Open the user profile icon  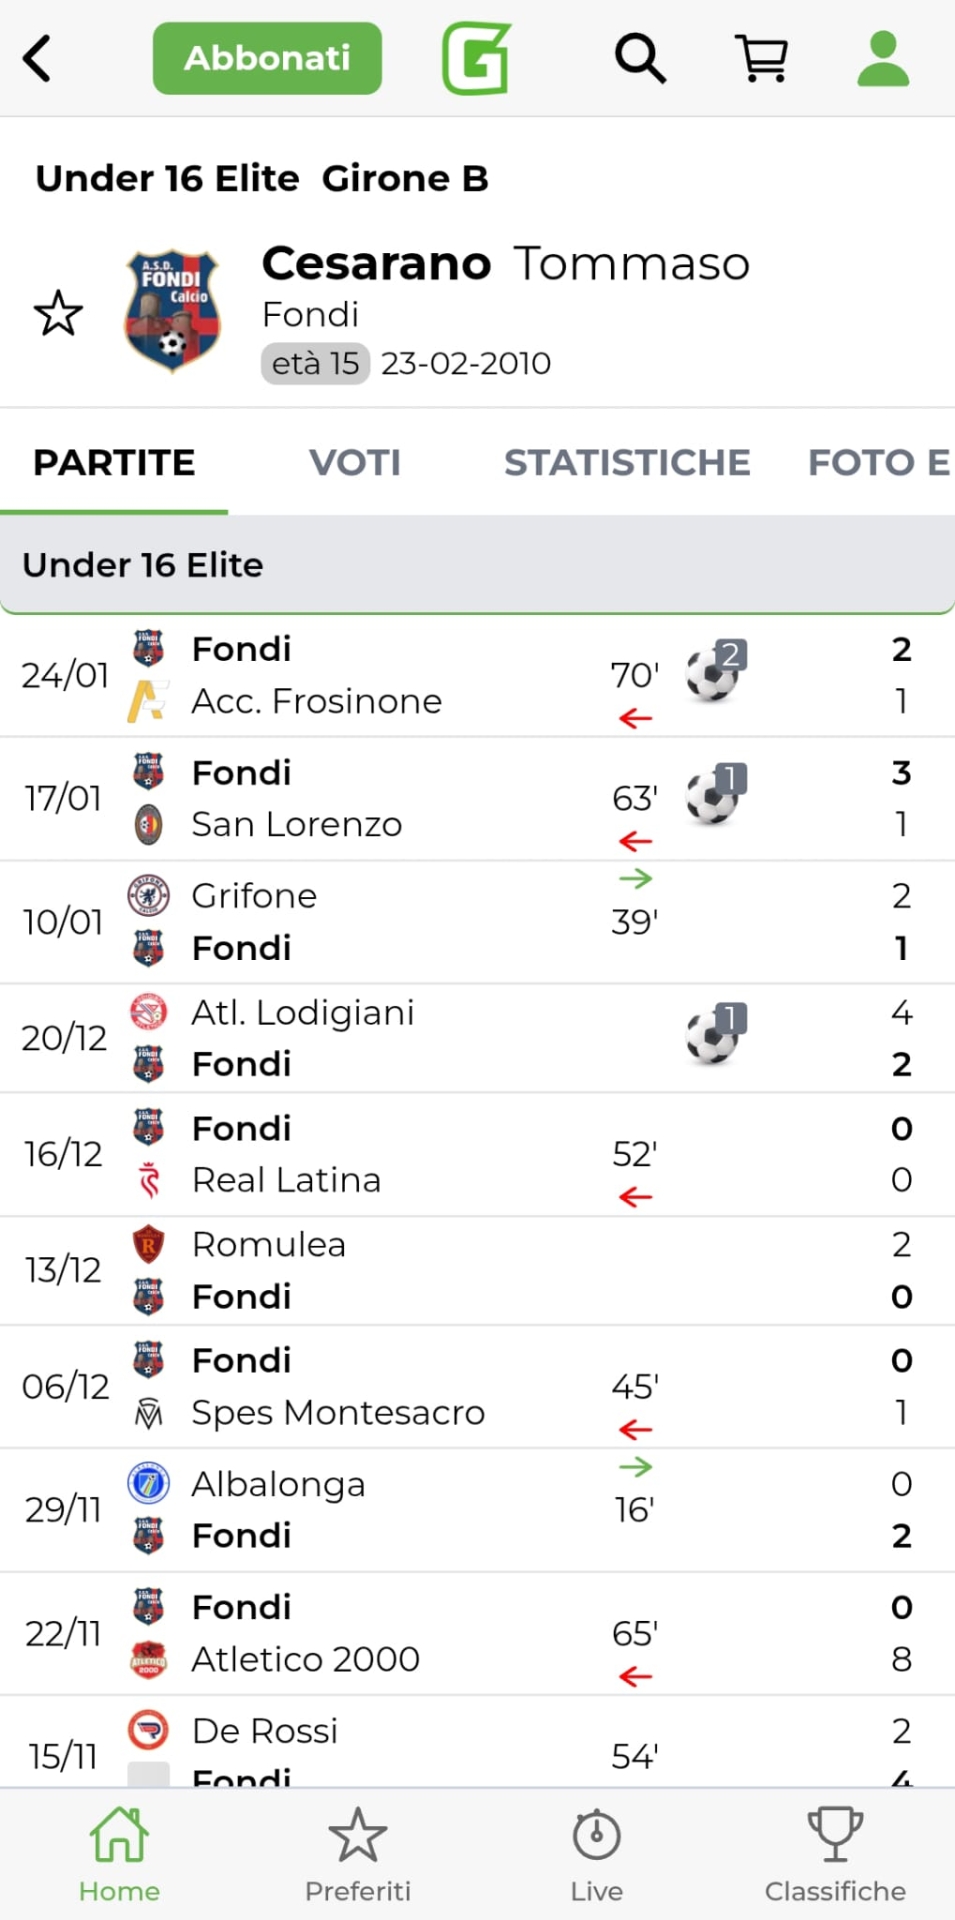tap(883, 58)
